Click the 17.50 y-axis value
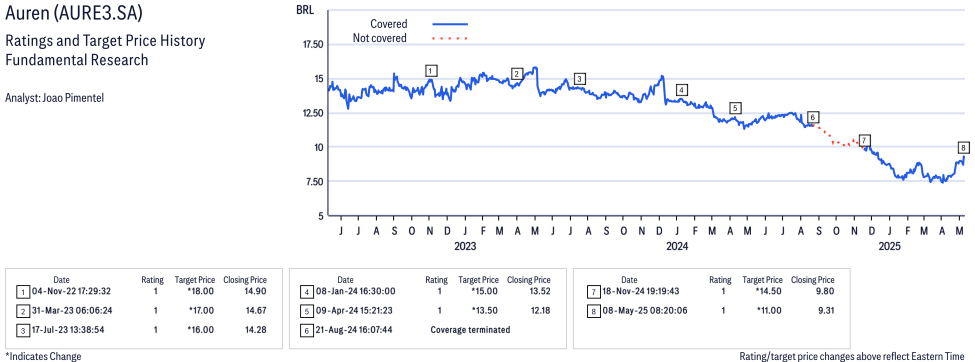Image resolution: width=975 pixels, height=362 pixels. click(313, 45)
